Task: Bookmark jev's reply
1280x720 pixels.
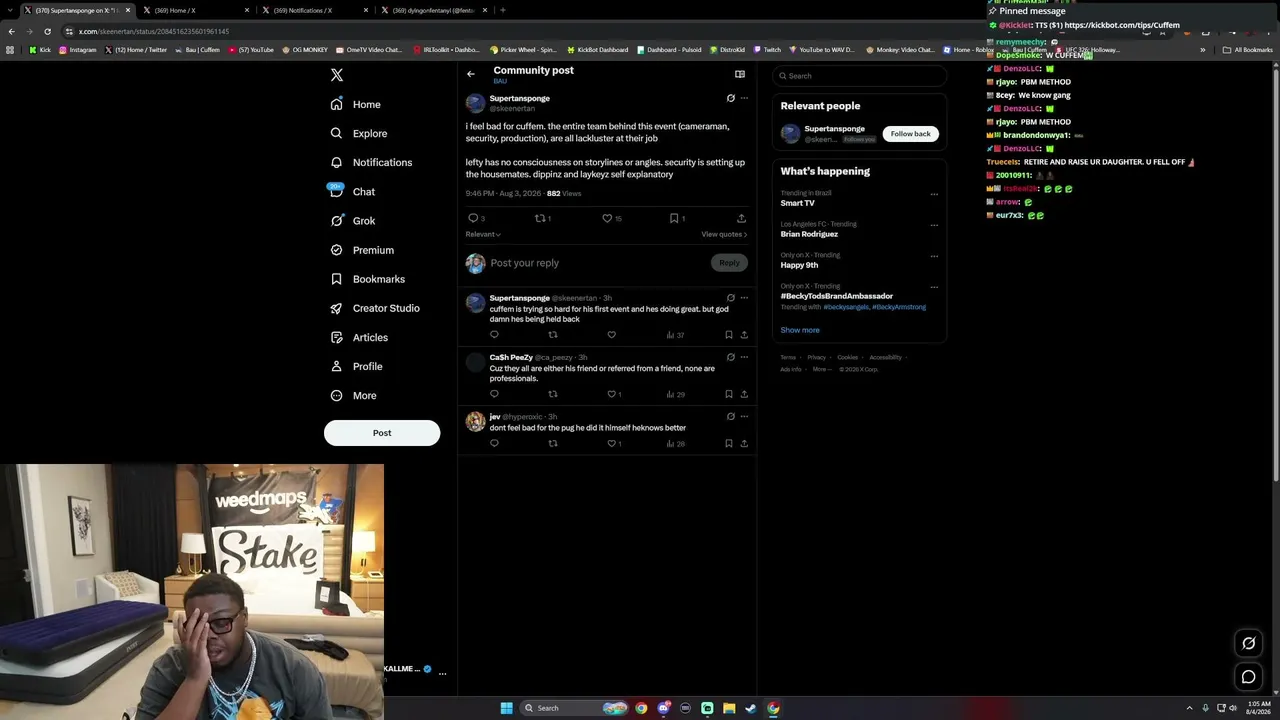Action: click(728, 443)
